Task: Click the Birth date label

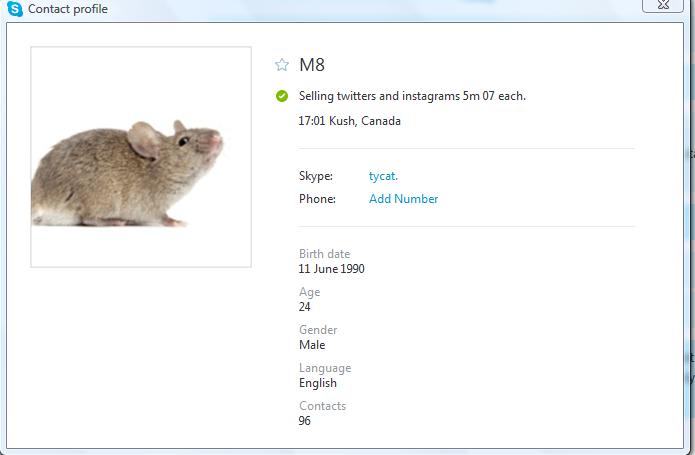Action: click(324, 253)
